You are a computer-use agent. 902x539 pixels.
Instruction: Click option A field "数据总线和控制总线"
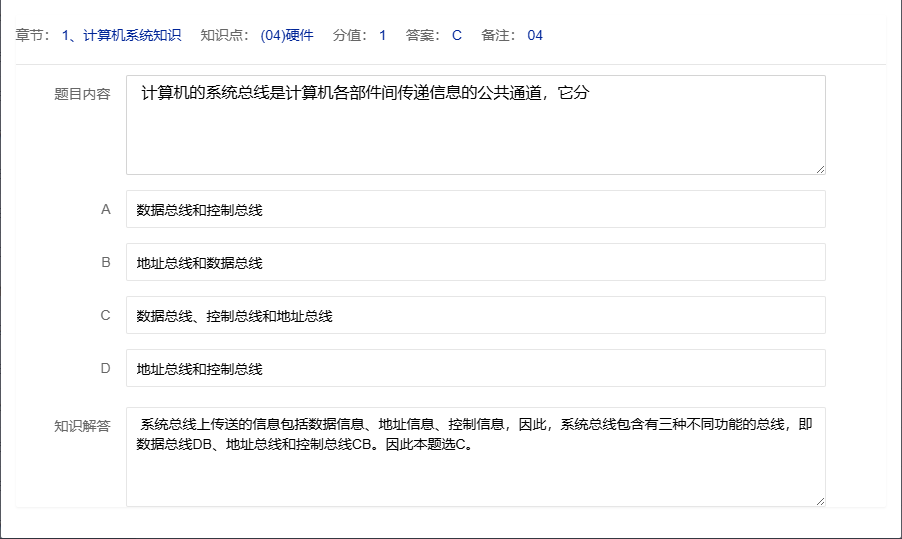[475, 210]
